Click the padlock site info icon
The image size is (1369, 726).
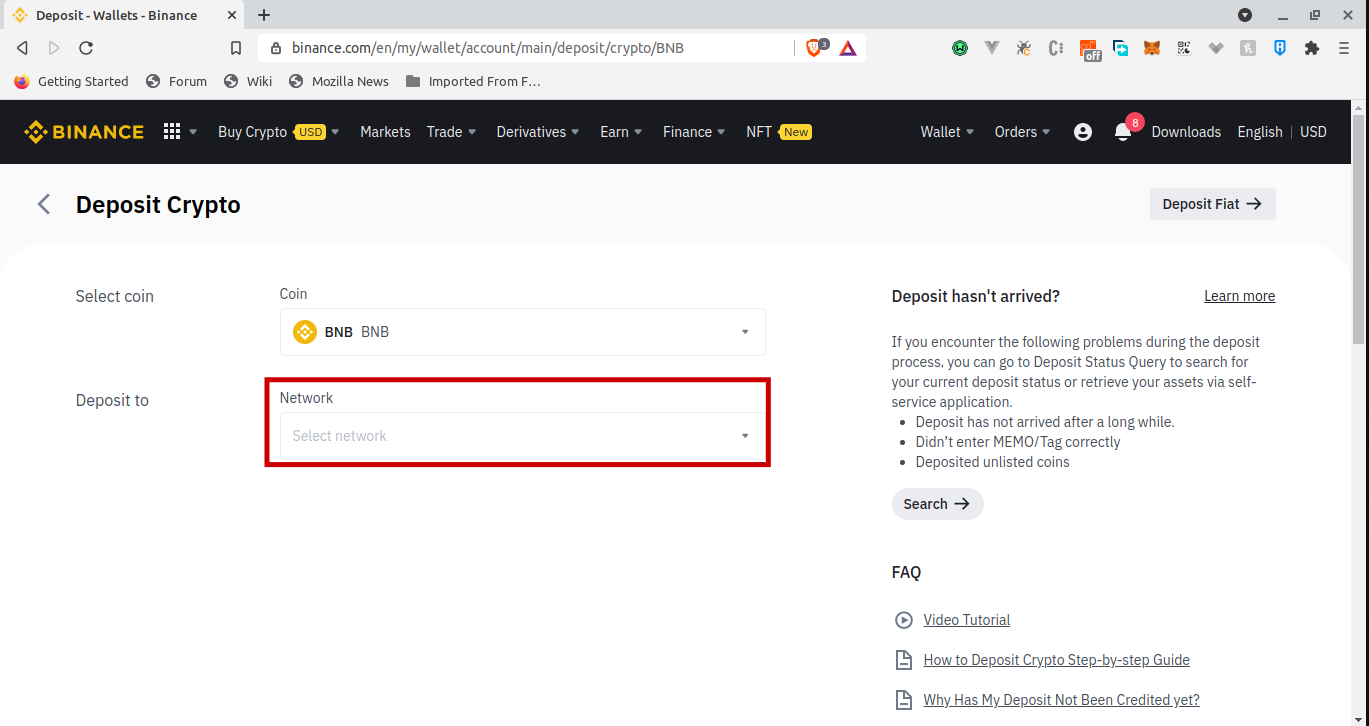276,48
